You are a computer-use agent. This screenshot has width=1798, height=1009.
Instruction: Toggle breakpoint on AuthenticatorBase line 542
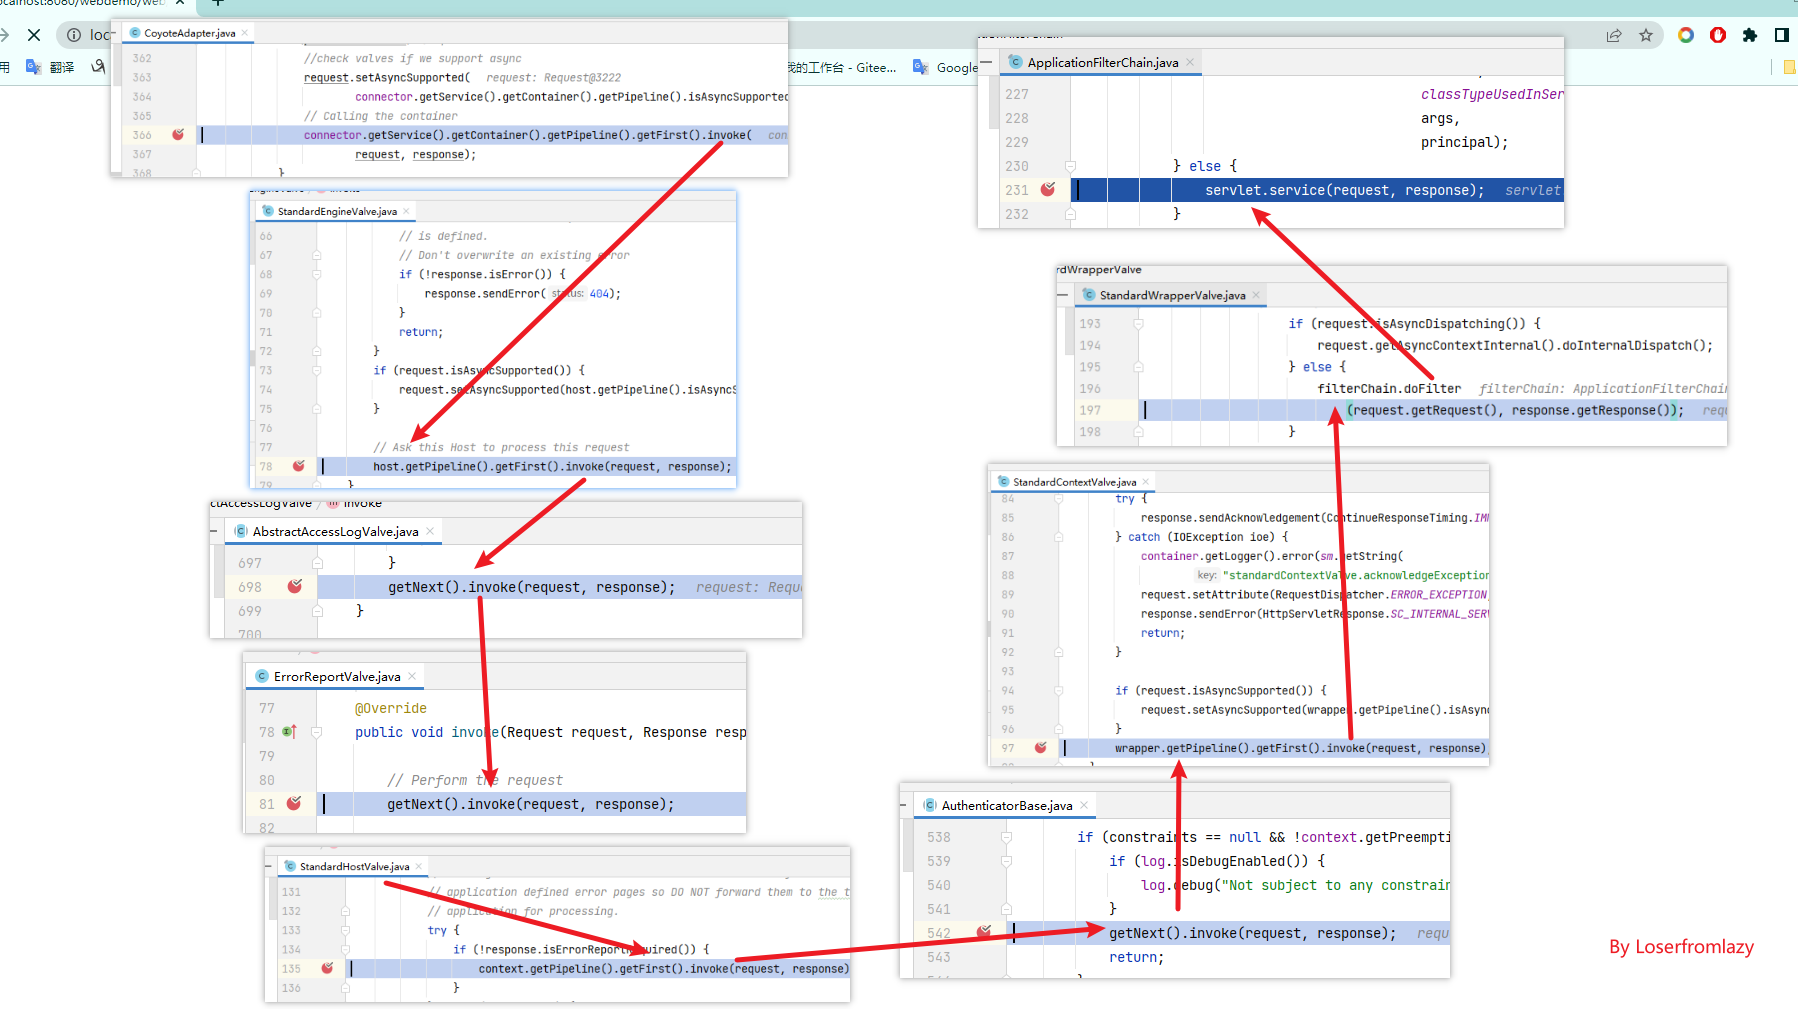(x=984, y=932)
